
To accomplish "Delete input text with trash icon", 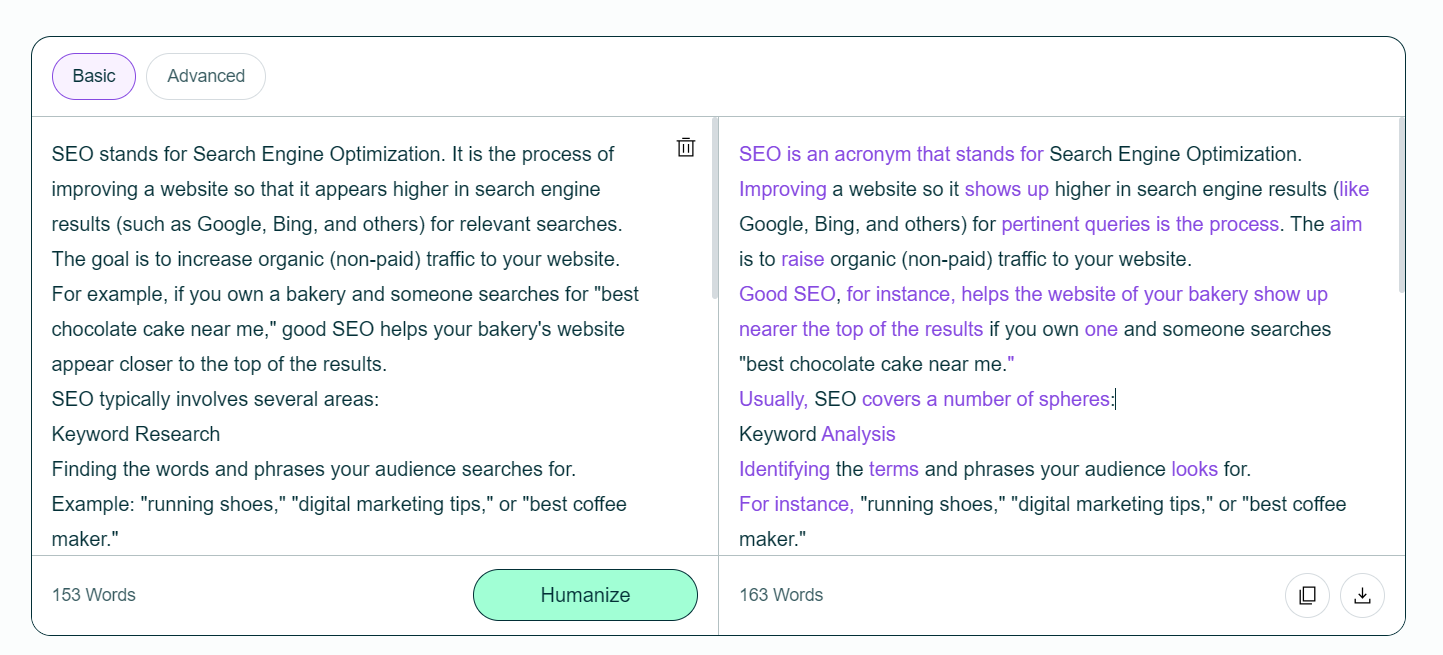I will point(686,148).
